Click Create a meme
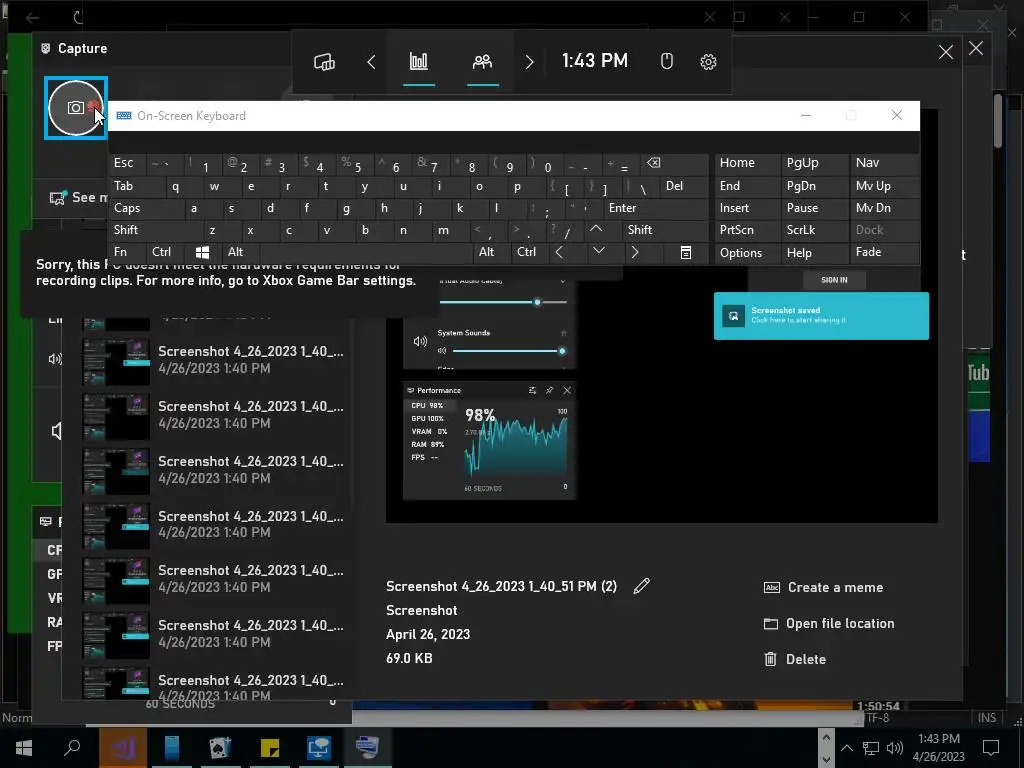The height and width of the screenshot is (768, 1024). point(824,587)
